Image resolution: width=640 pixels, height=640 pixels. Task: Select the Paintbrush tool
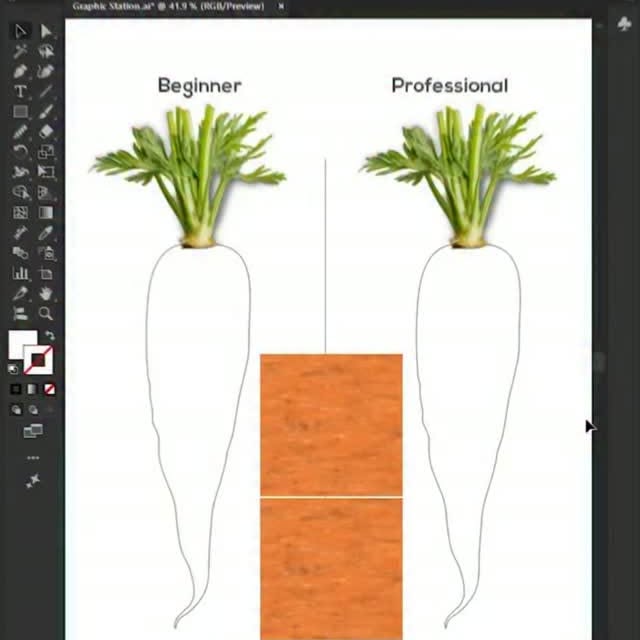[46, 111]
